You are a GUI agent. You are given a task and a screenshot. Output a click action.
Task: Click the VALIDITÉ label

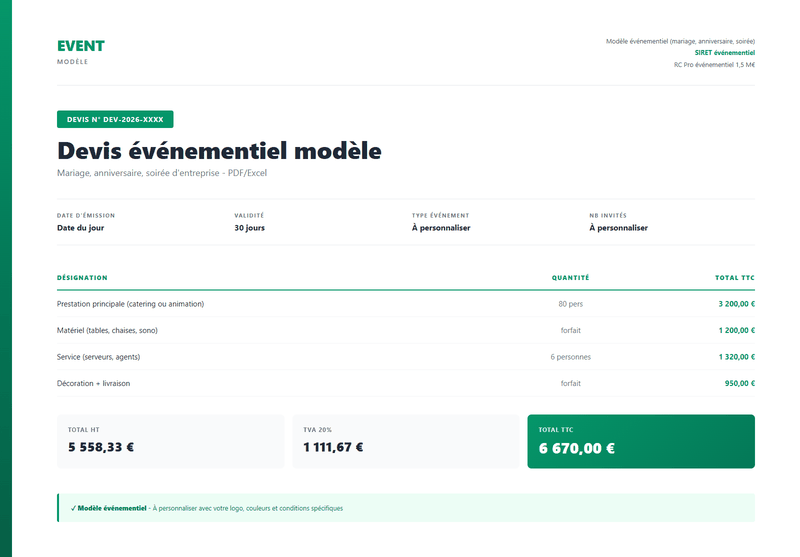coord(249,215)
